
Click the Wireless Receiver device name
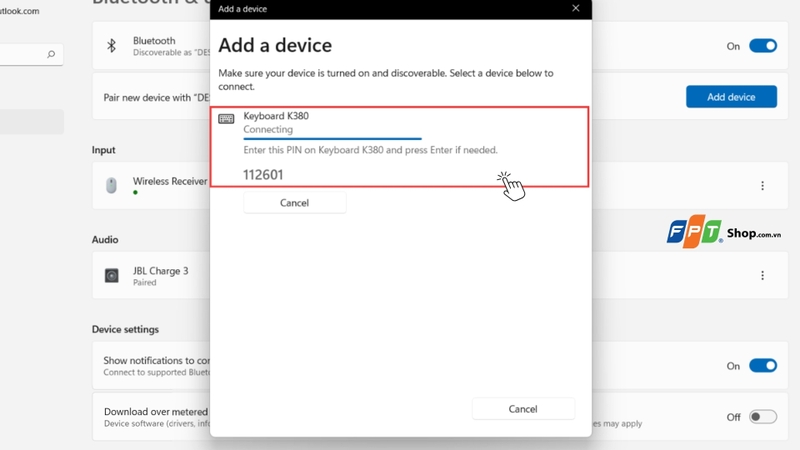170,181
